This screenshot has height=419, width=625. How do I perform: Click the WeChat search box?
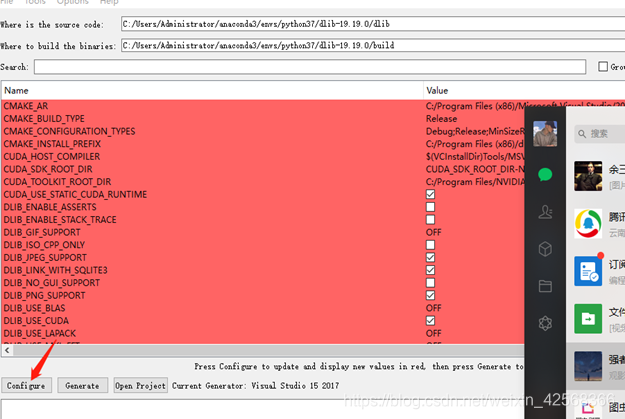599,134
